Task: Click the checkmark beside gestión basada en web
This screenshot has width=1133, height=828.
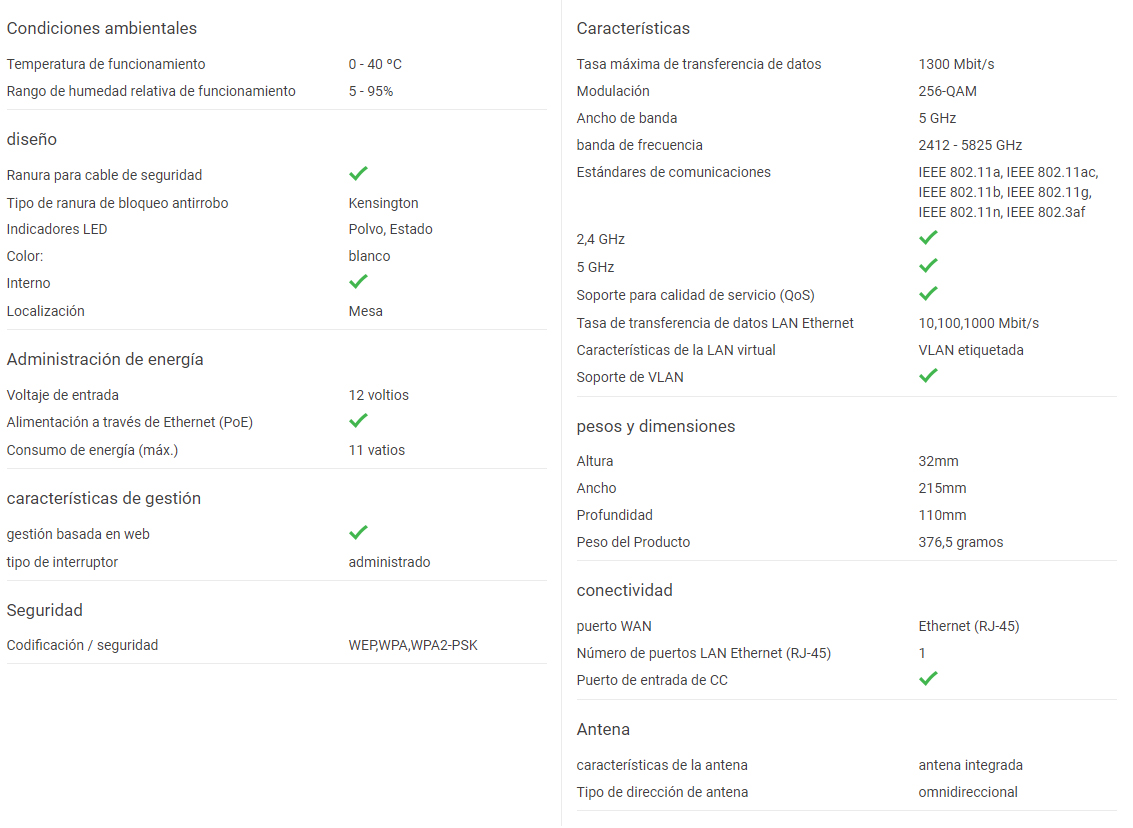Action: [x=358, y=532]
